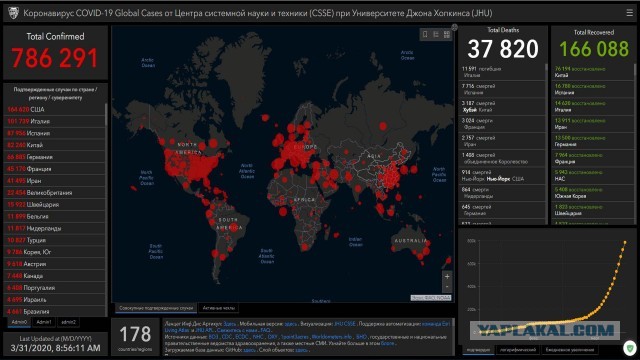Open the map bookmarks tool
The height and width of the screenshot is (360, 640).
tap(425, 35)
